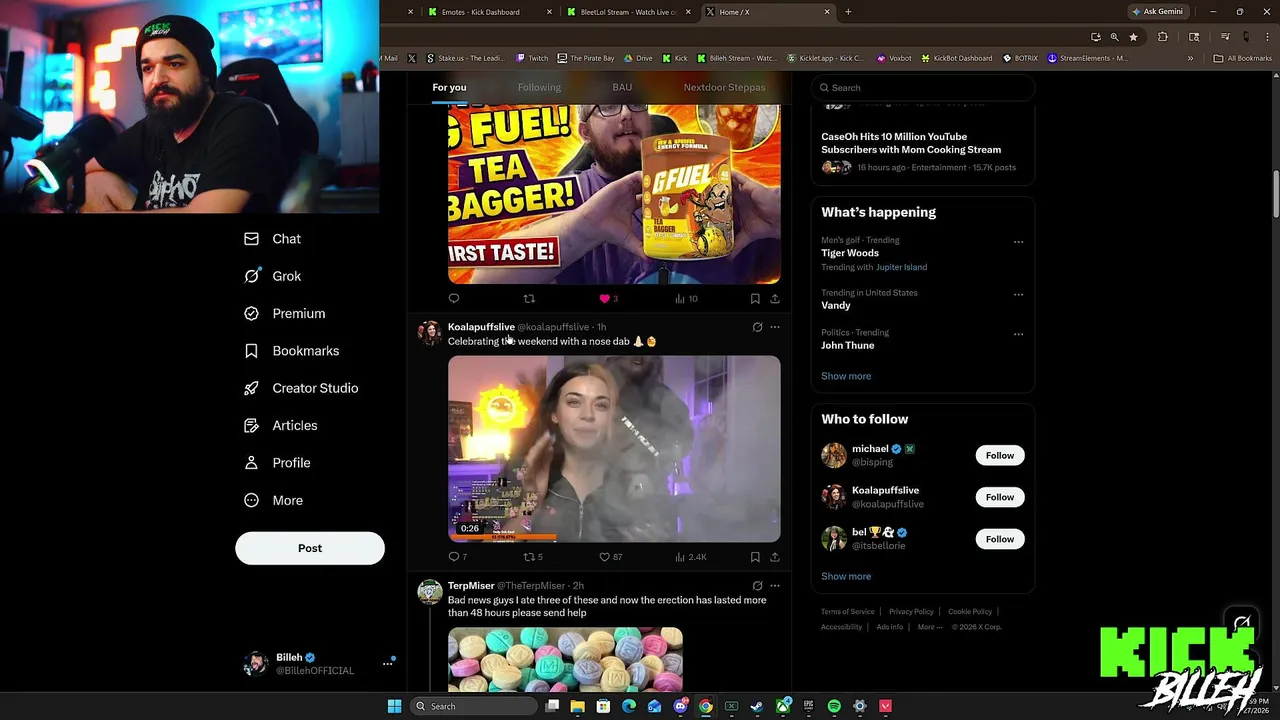Expand More links in X footer
This screenshot has width=1280, height=720.
coord(929,627)
